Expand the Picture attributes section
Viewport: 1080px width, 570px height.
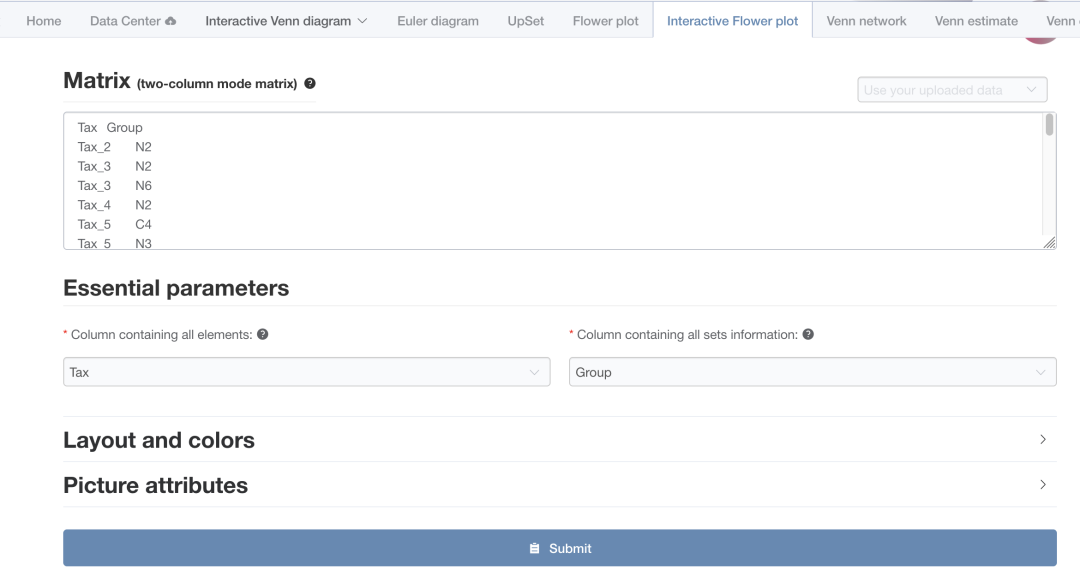point(559,485)
